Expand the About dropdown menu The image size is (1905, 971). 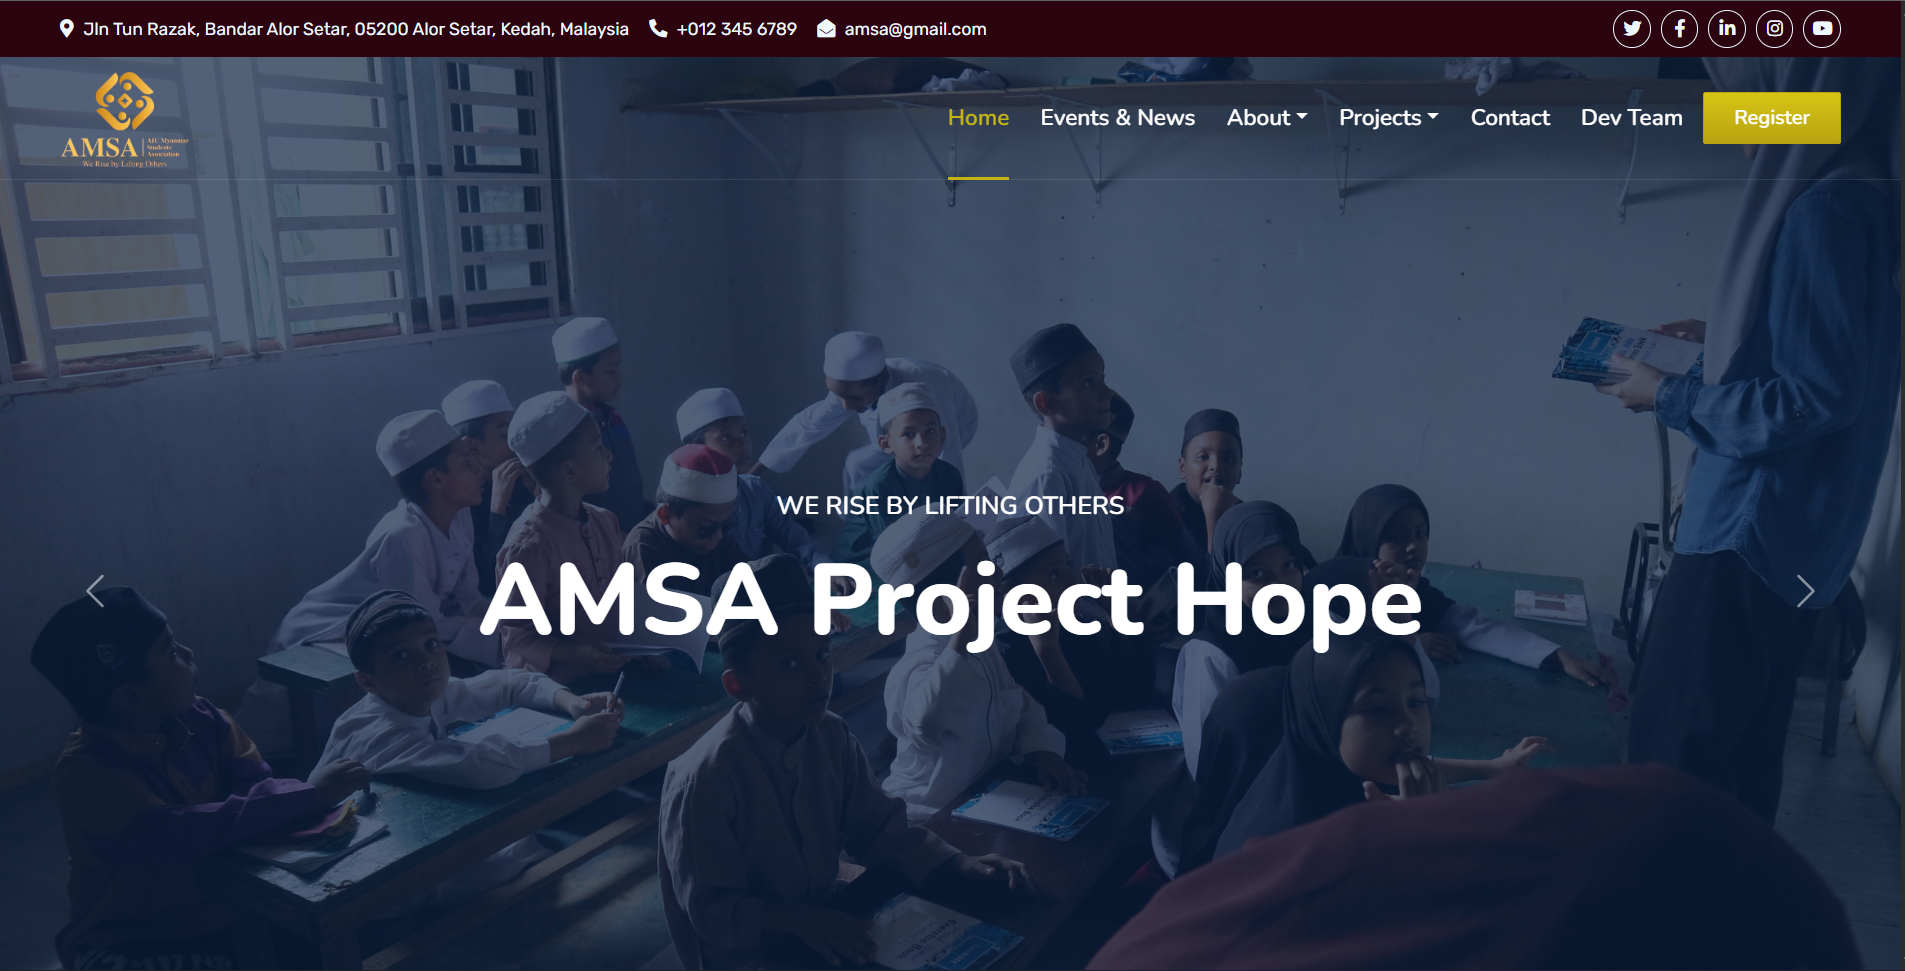tap(1267, 118)
